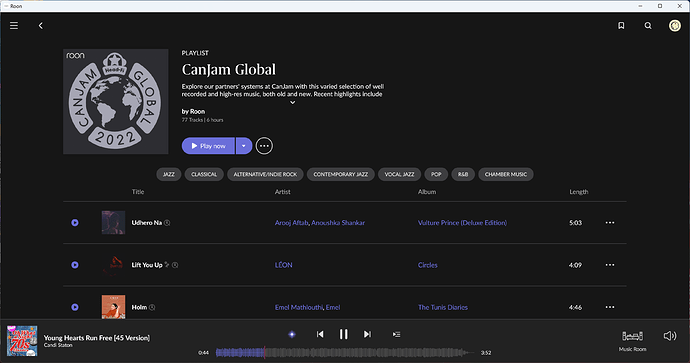Select the POP genre tag
690x363 pixels.
[436, 174]
